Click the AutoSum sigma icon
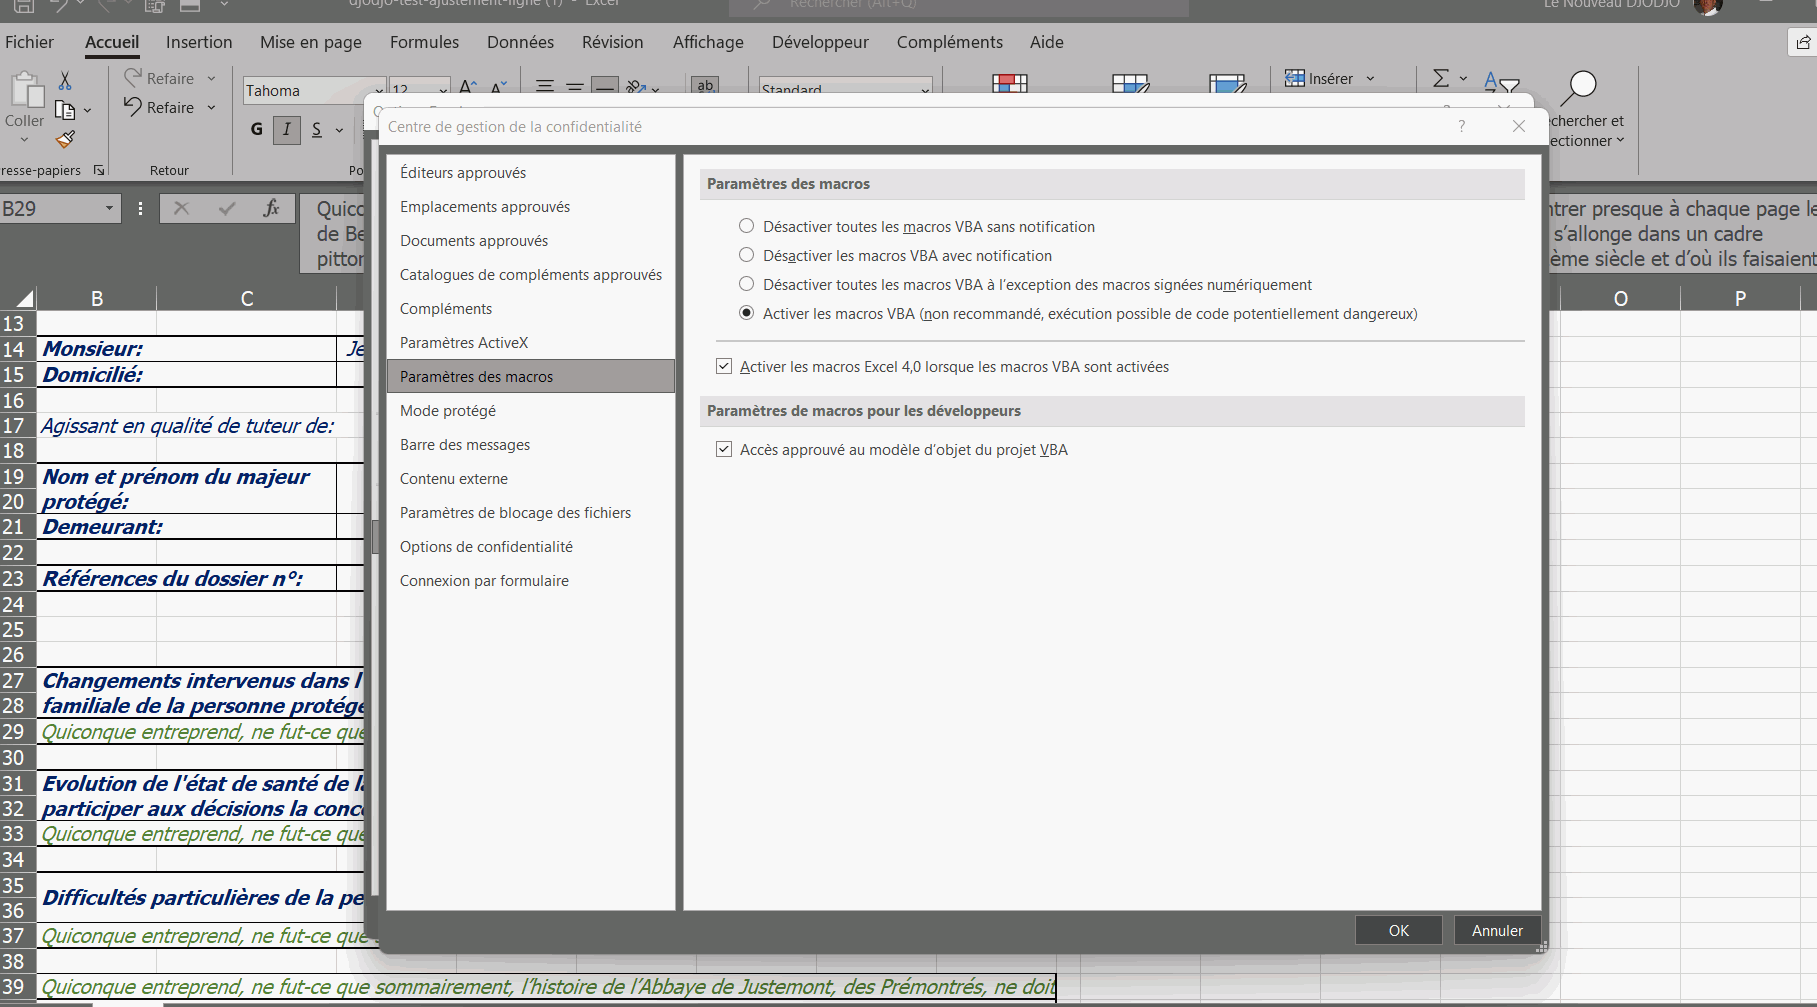Screen dimensions: 1817x1007 point(1441,78)
